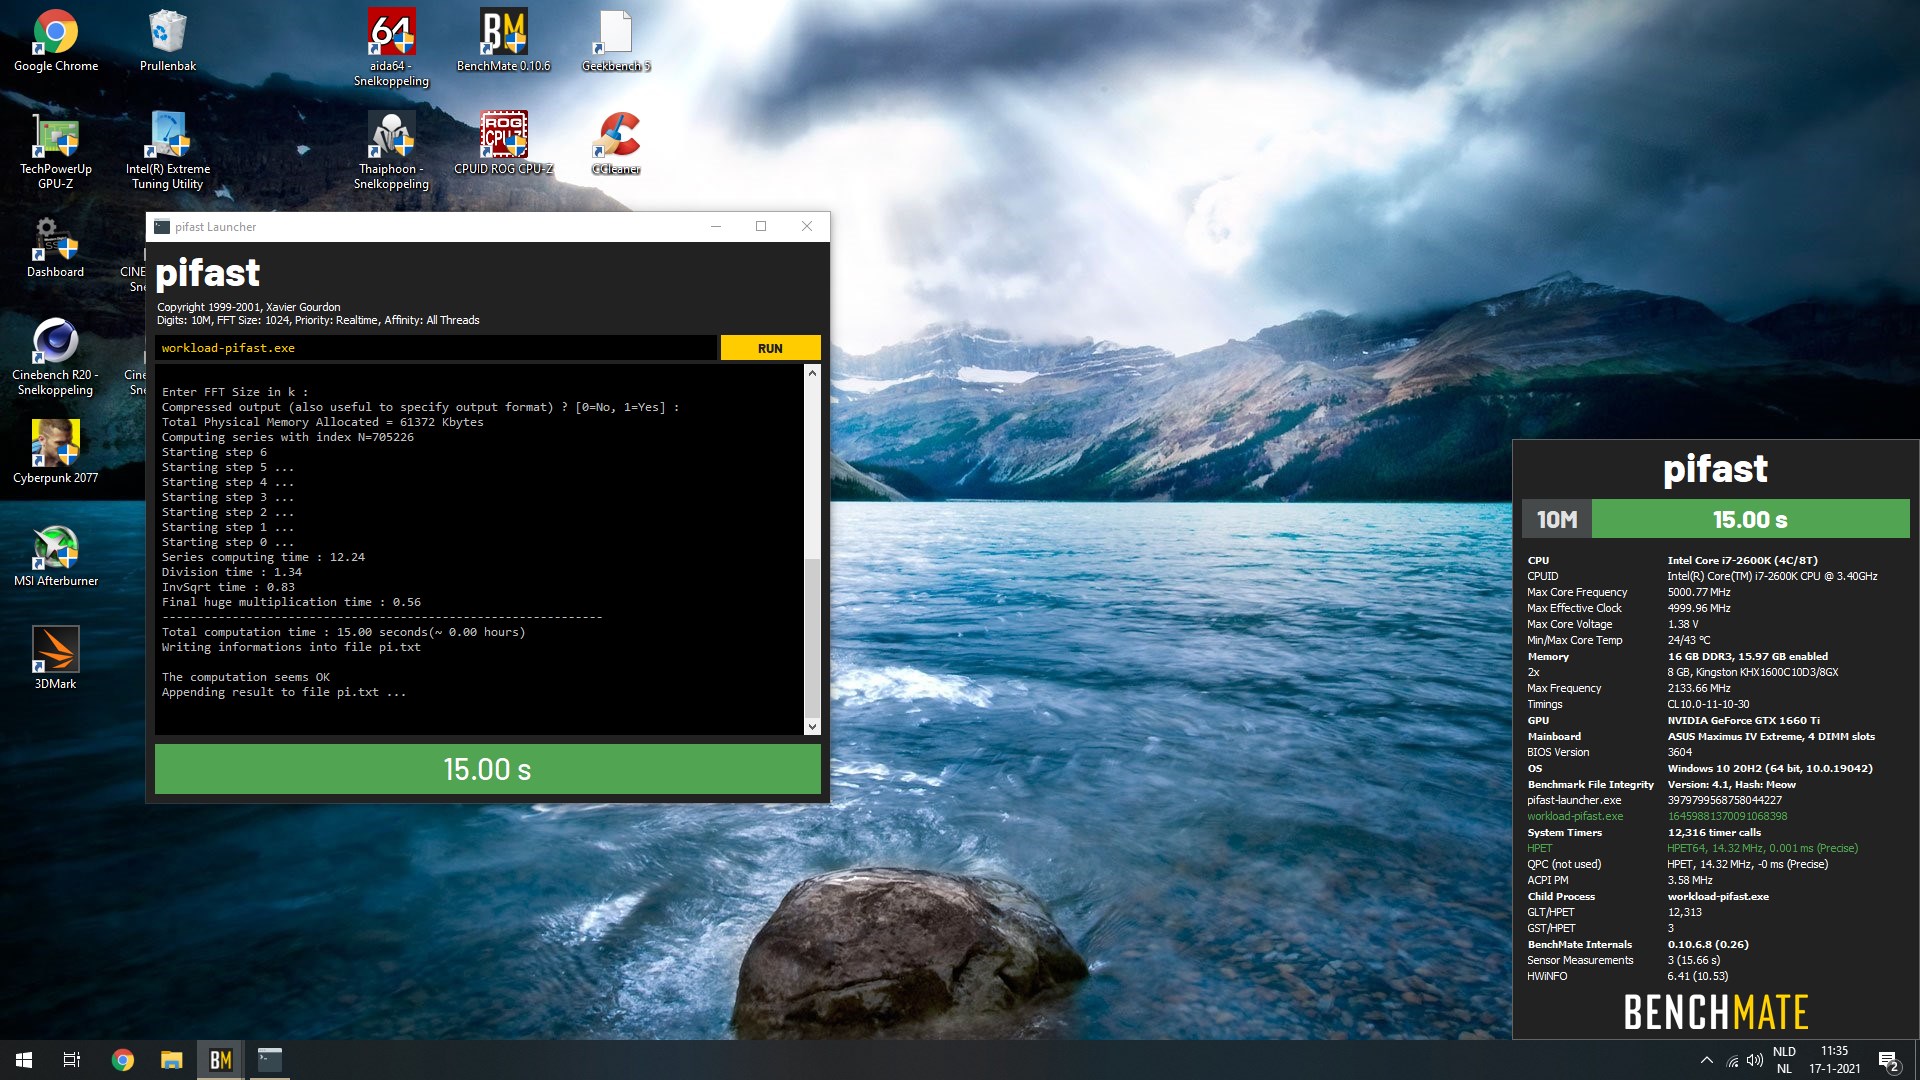Open 3DMark desktop shortcut

[56, 659]
